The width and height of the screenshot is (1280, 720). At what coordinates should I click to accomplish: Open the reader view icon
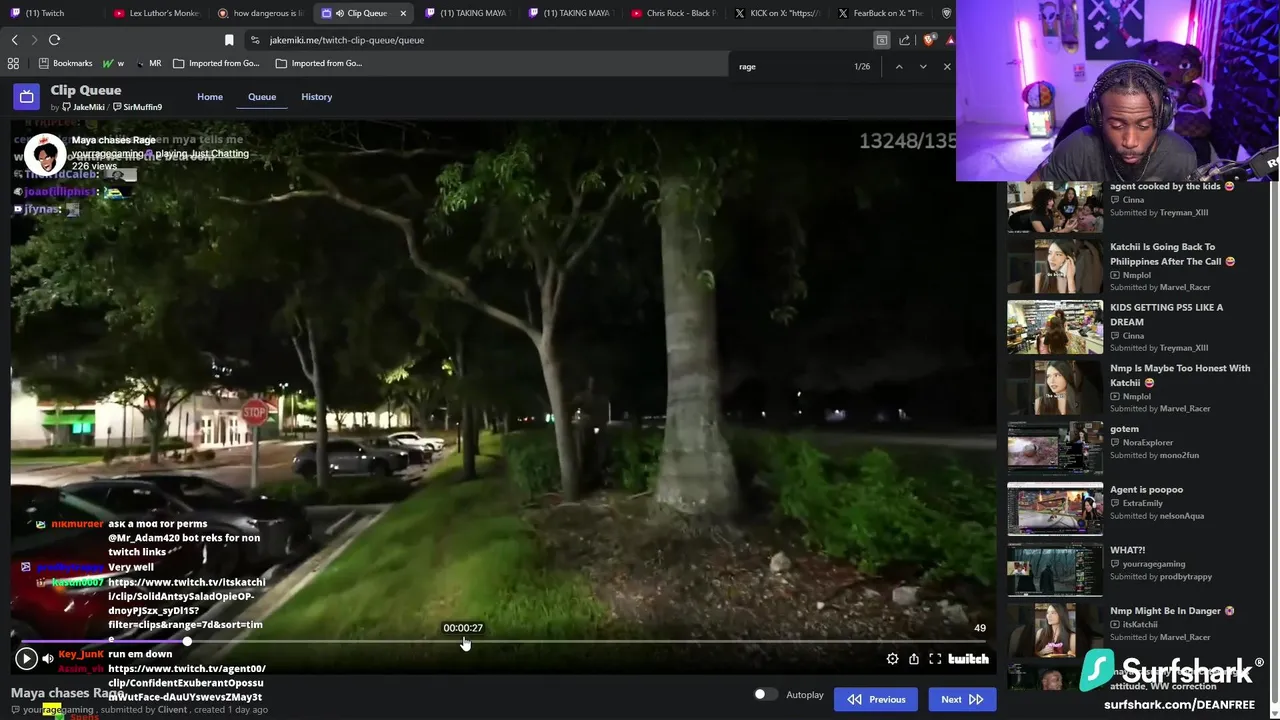point(881,40)
